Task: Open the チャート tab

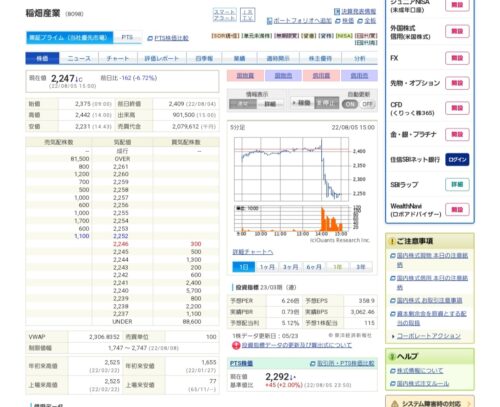Action: point(118,58)
